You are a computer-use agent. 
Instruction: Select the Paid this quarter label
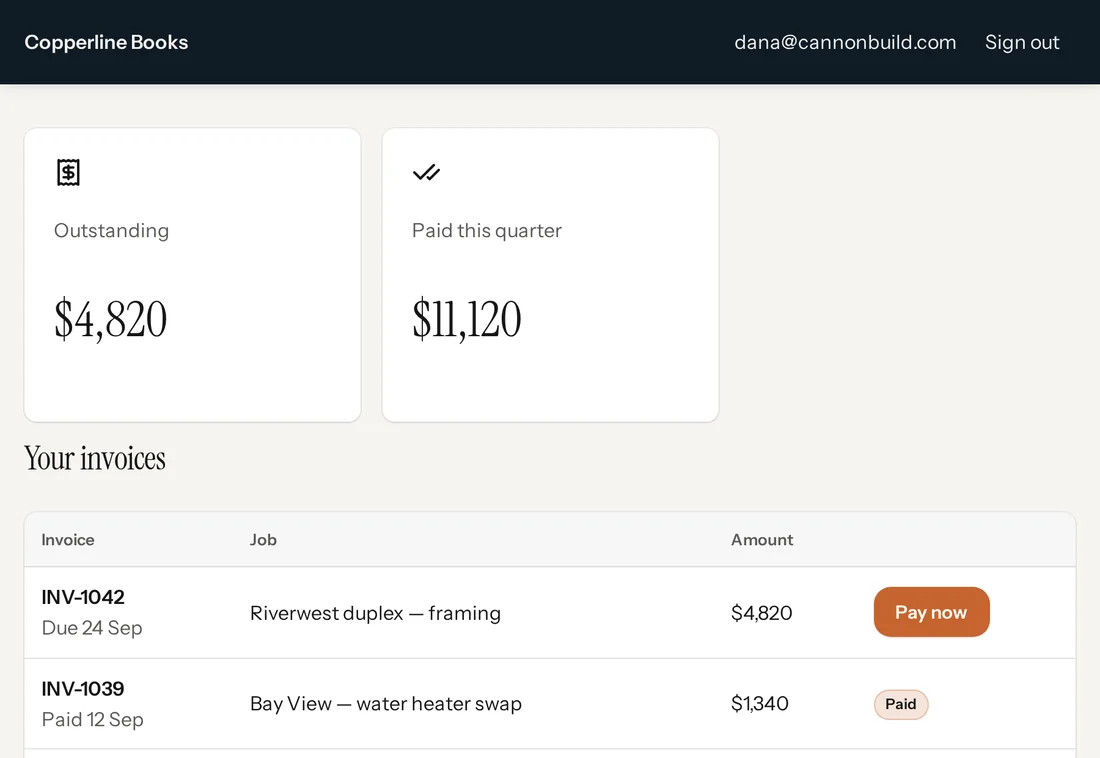point(487,230)
